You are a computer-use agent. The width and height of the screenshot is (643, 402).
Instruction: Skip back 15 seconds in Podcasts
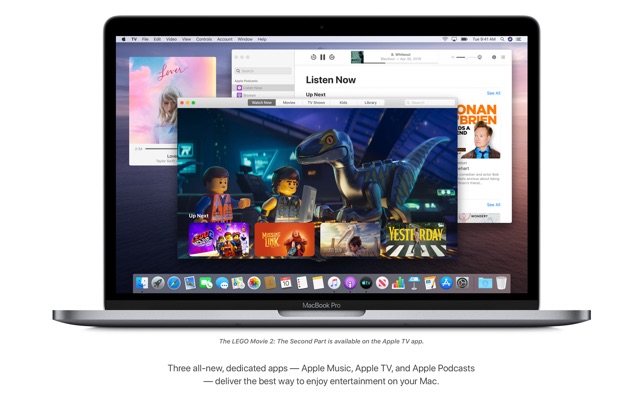[x=313, y=57]
